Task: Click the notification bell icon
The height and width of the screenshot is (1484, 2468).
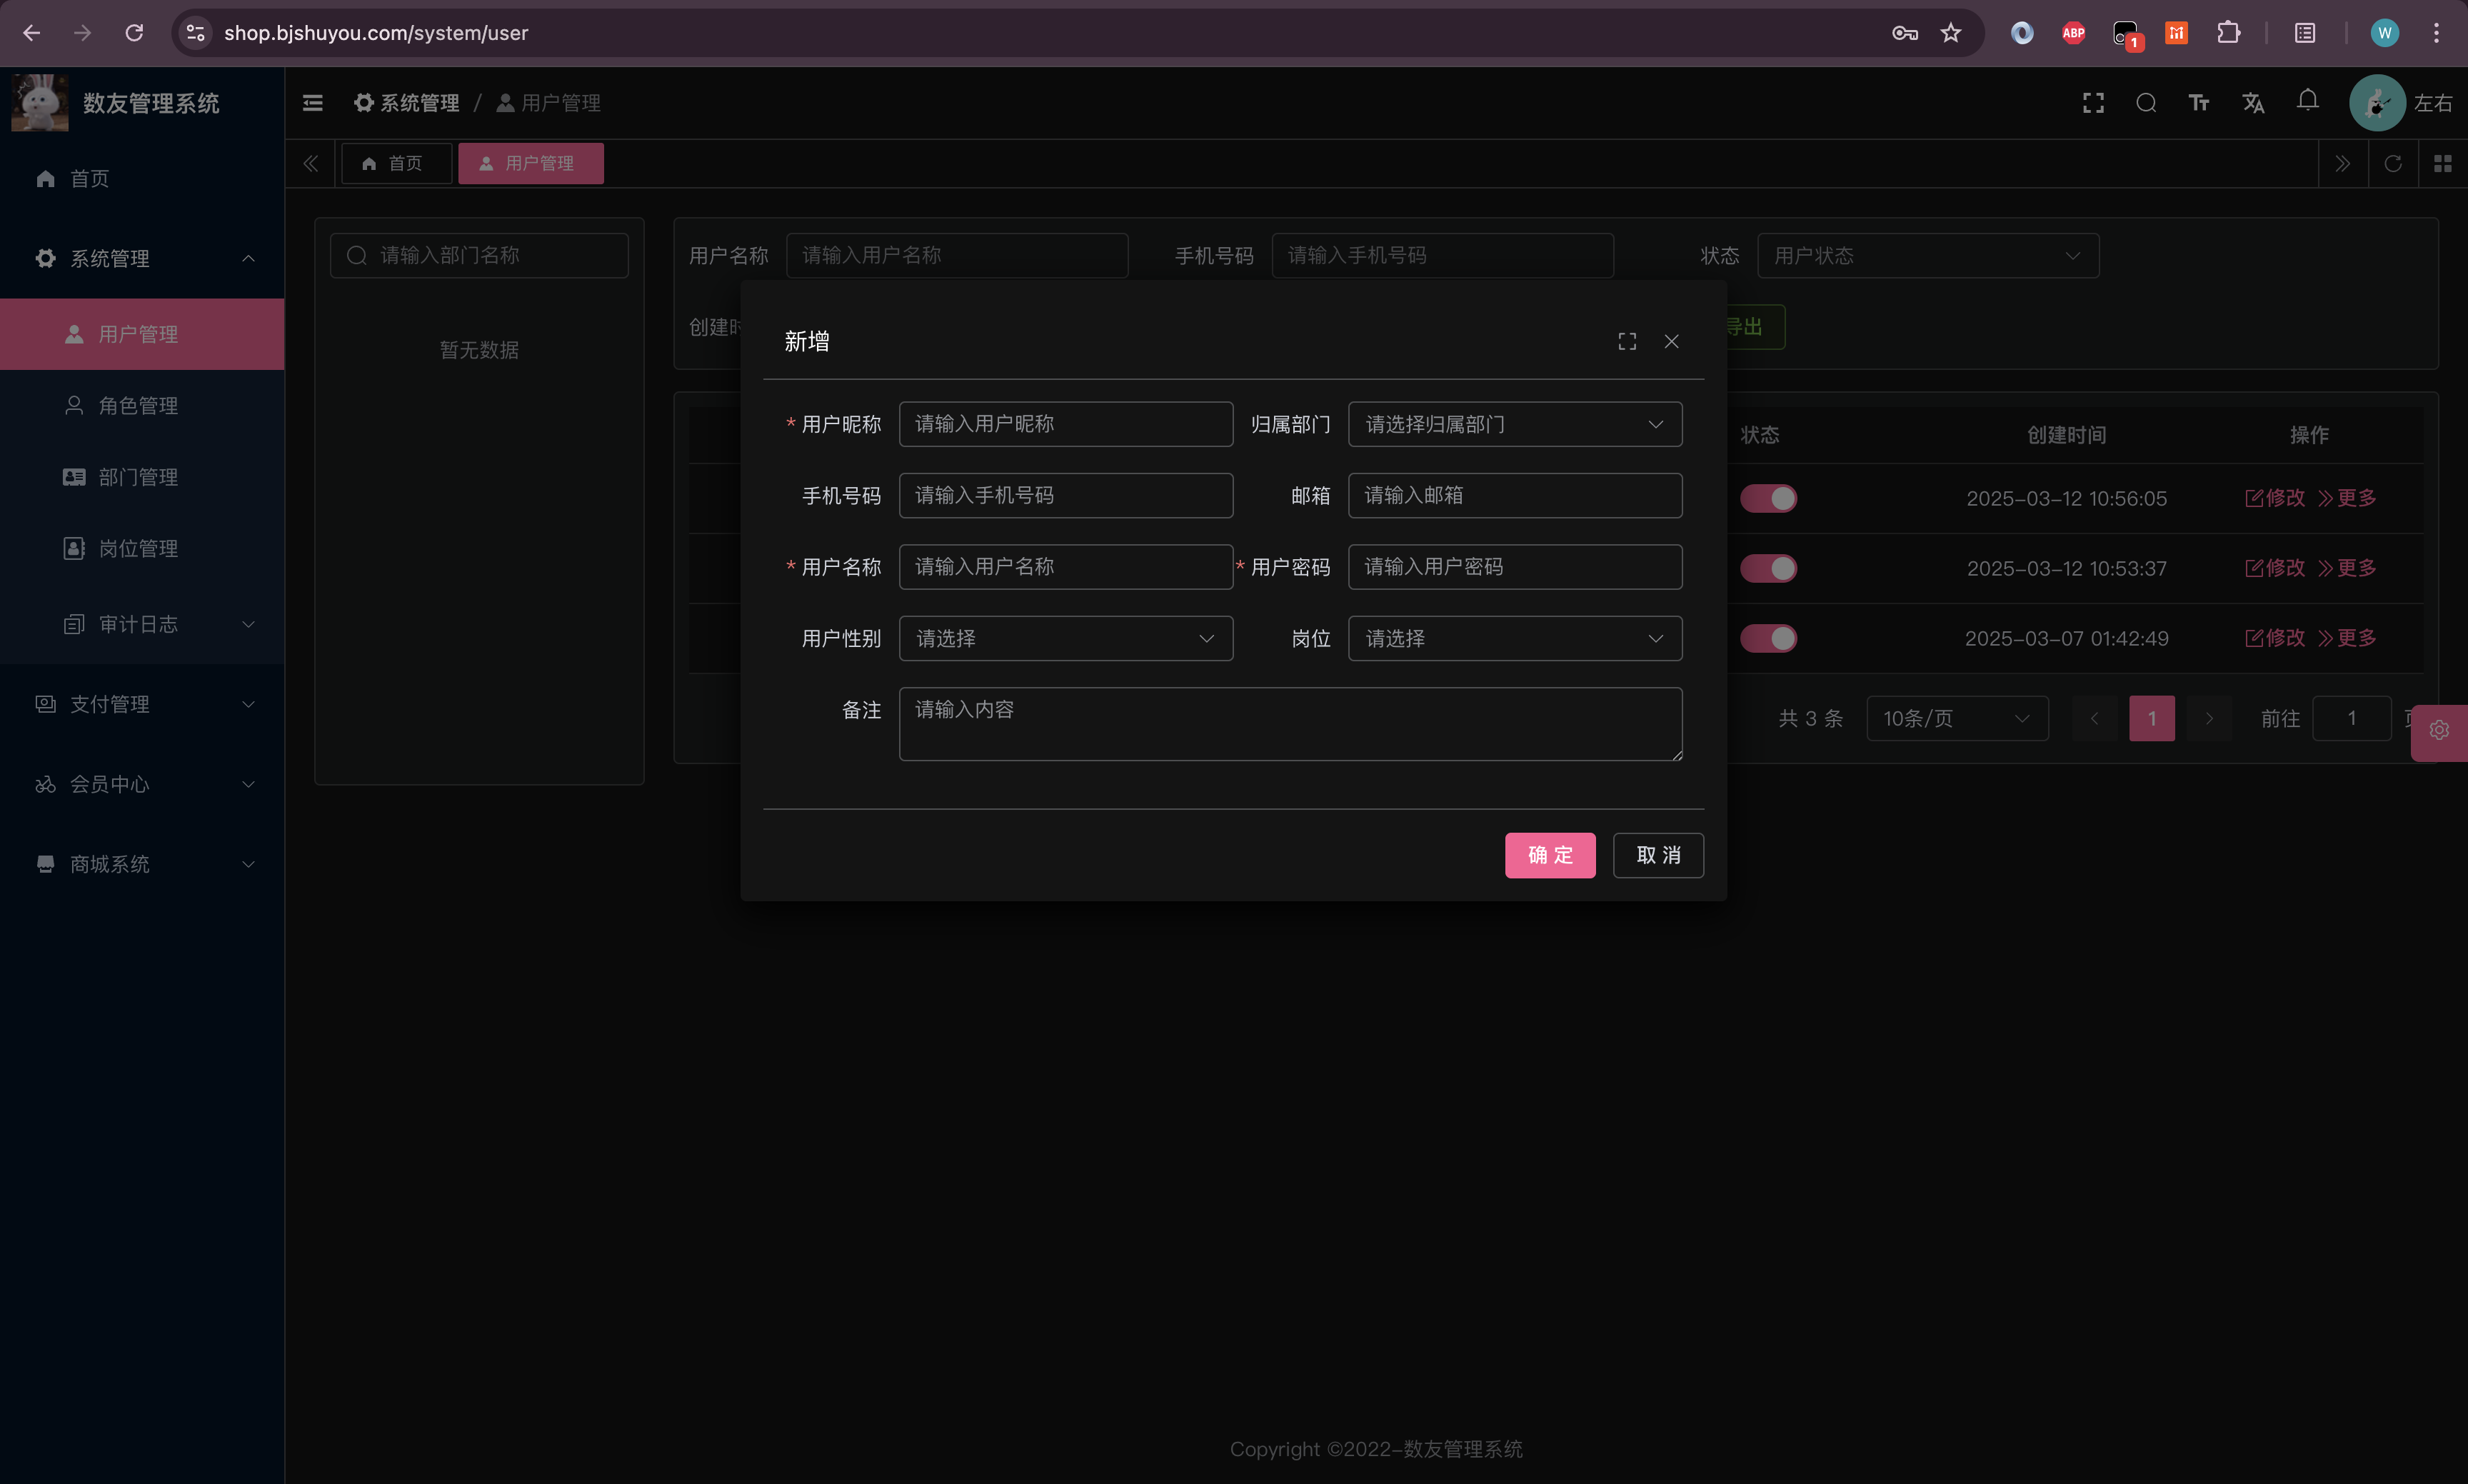Action: point(2307,101)
